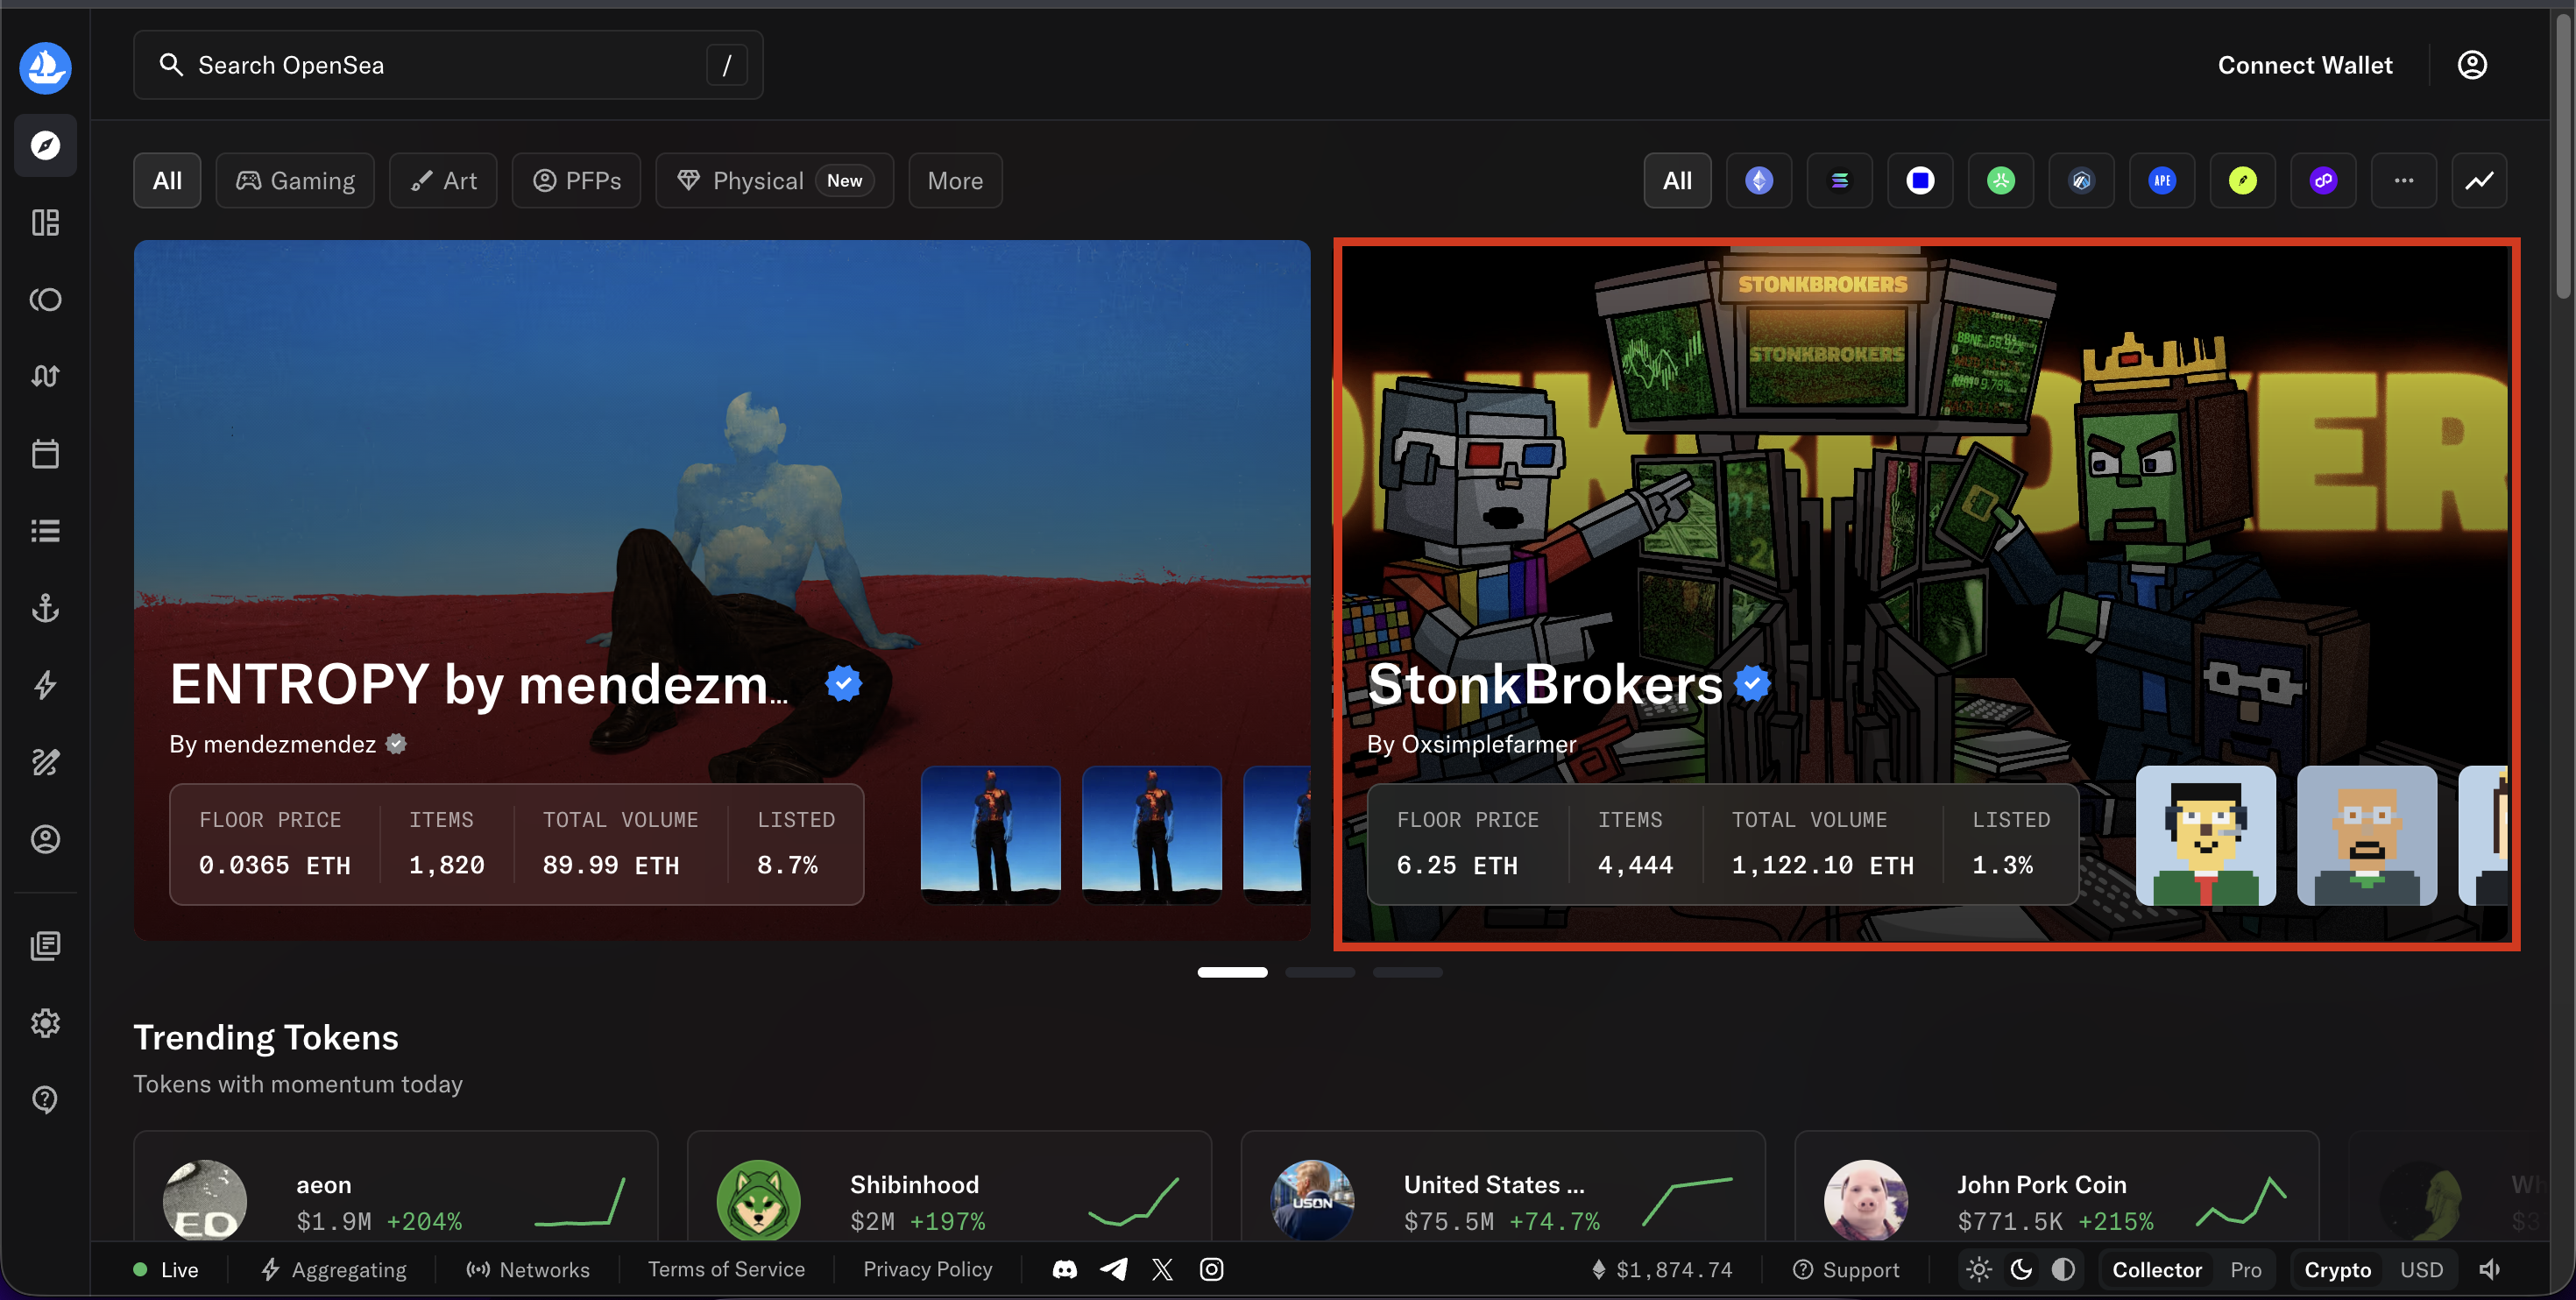Open the profile icon in the sidebar
This screenshot has height=1300, width=2576.
click(x=45, y=839)
